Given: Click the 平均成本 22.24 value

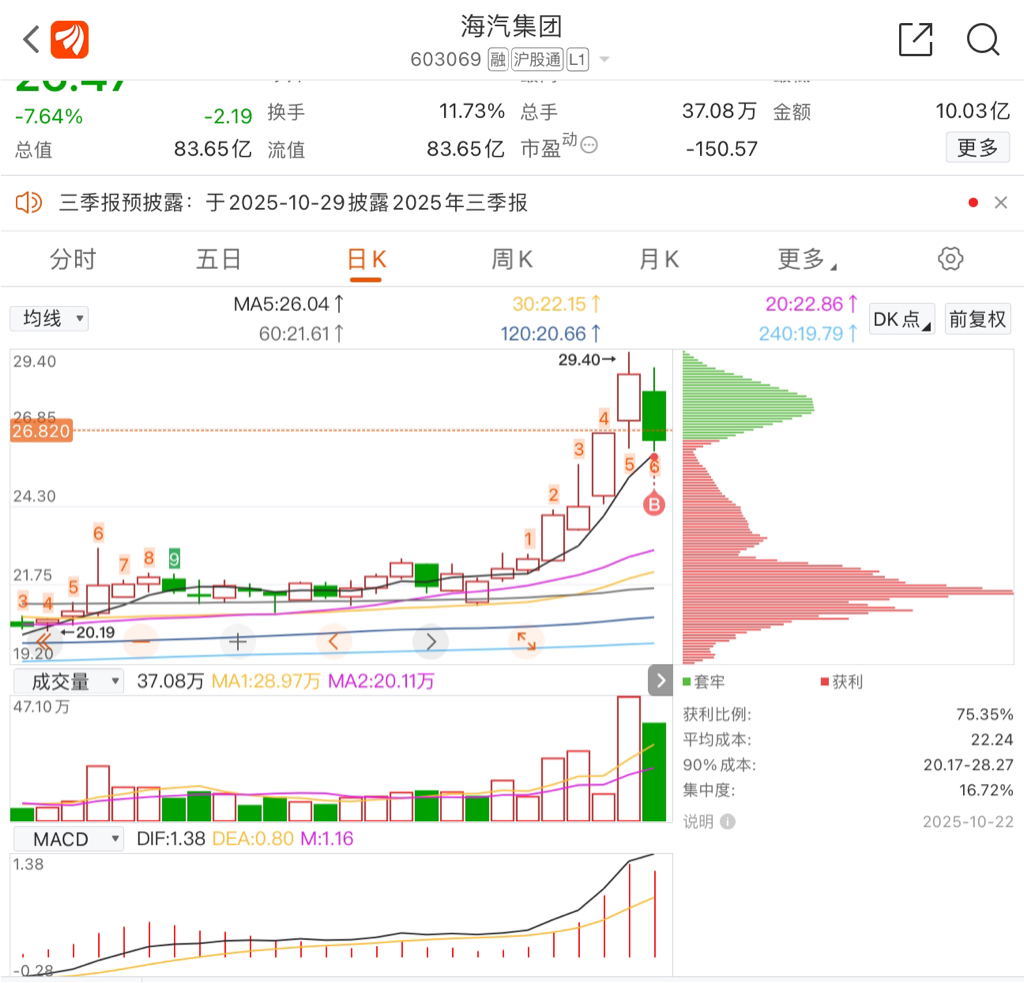Looking at the screenshot, I should 992,740.
